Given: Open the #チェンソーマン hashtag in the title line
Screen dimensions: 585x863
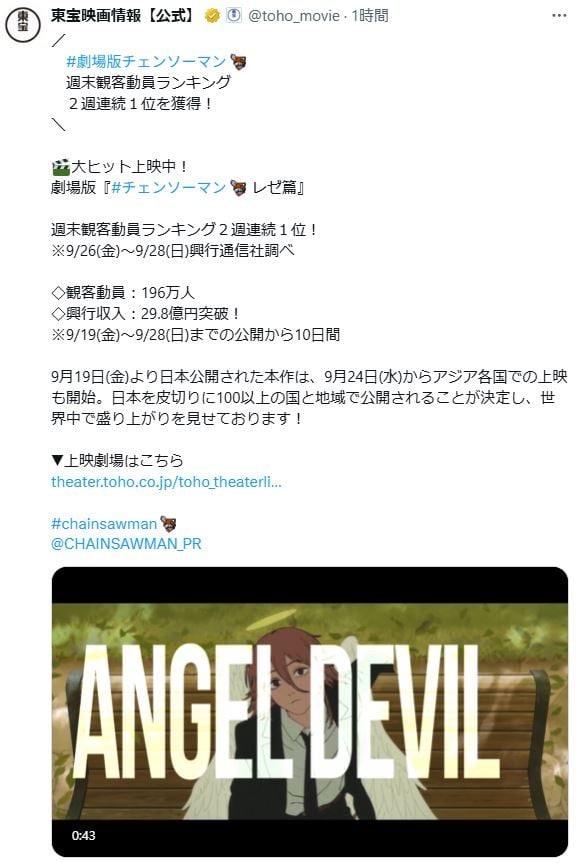Looking at the screenshot, I should (x=168, y=188).
